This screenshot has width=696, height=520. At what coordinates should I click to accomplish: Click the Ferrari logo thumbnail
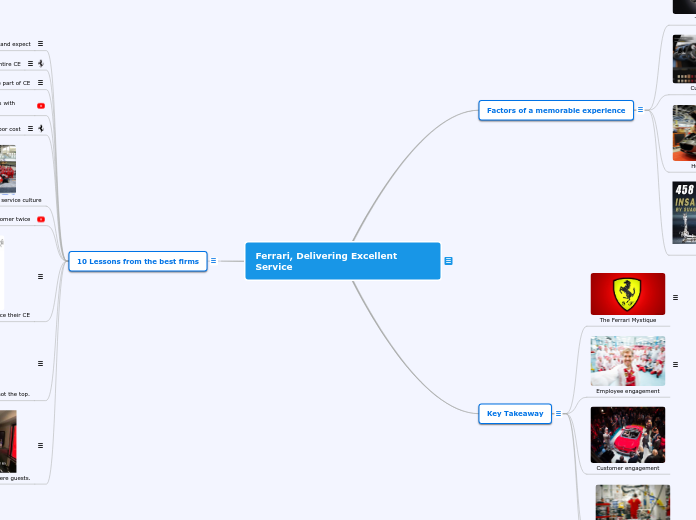click(628, 294)
